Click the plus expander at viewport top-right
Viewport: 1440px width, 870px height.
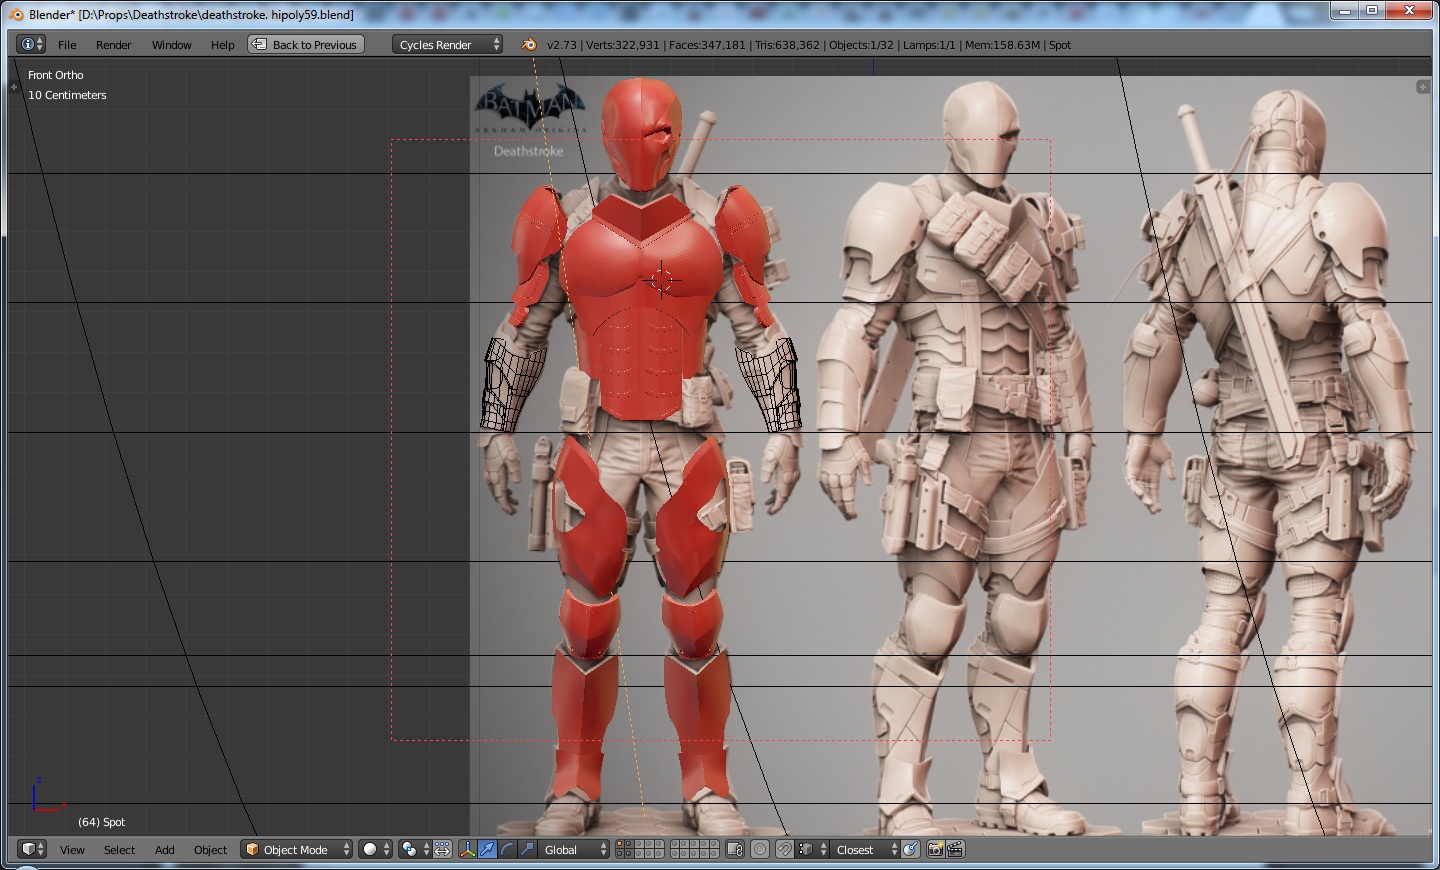[1423, 87]
